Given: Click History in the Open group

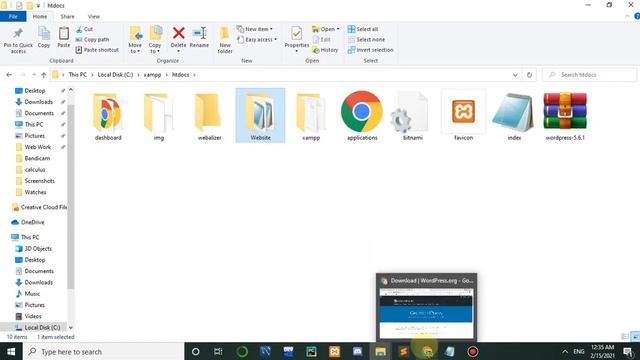Looking at the screenshot, I should tap(325, 50).
